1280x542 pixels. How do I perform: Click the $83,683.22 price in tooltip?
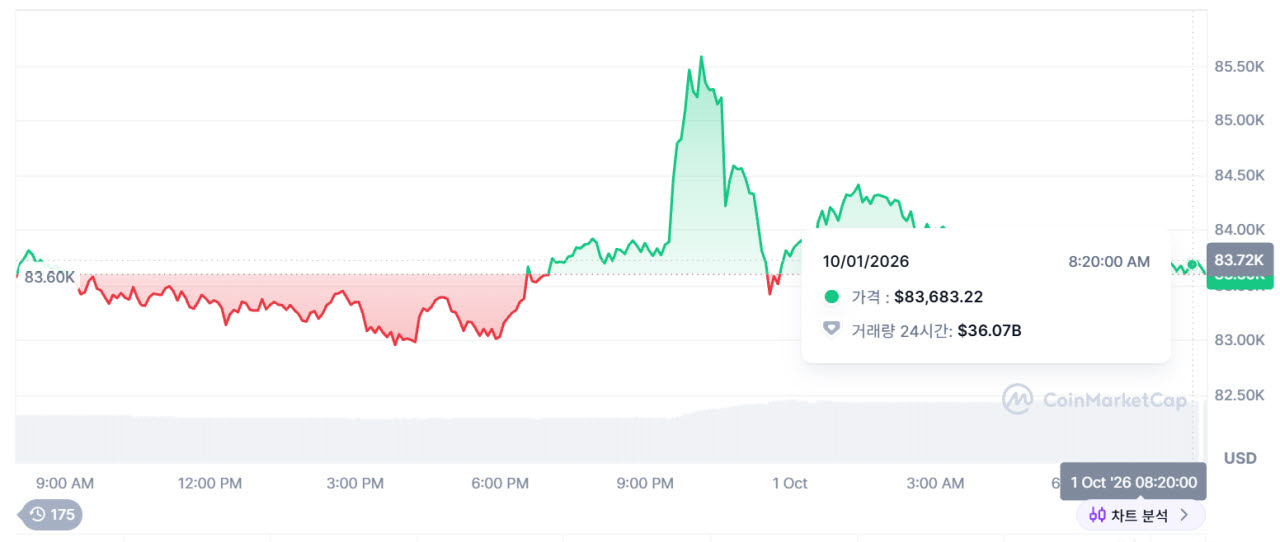(938, 297)
